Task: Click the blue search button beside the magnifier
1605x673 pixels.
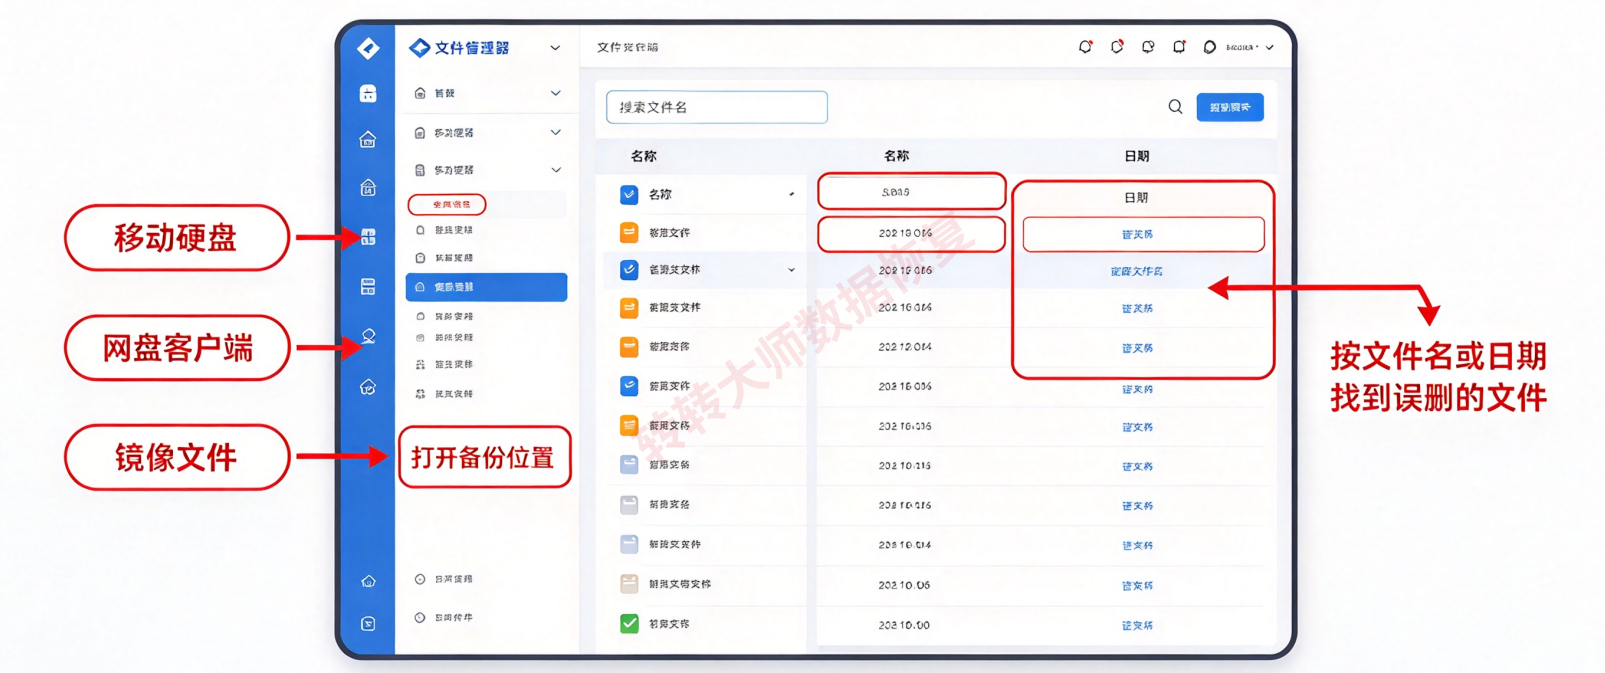Action: coord(1230,107)
